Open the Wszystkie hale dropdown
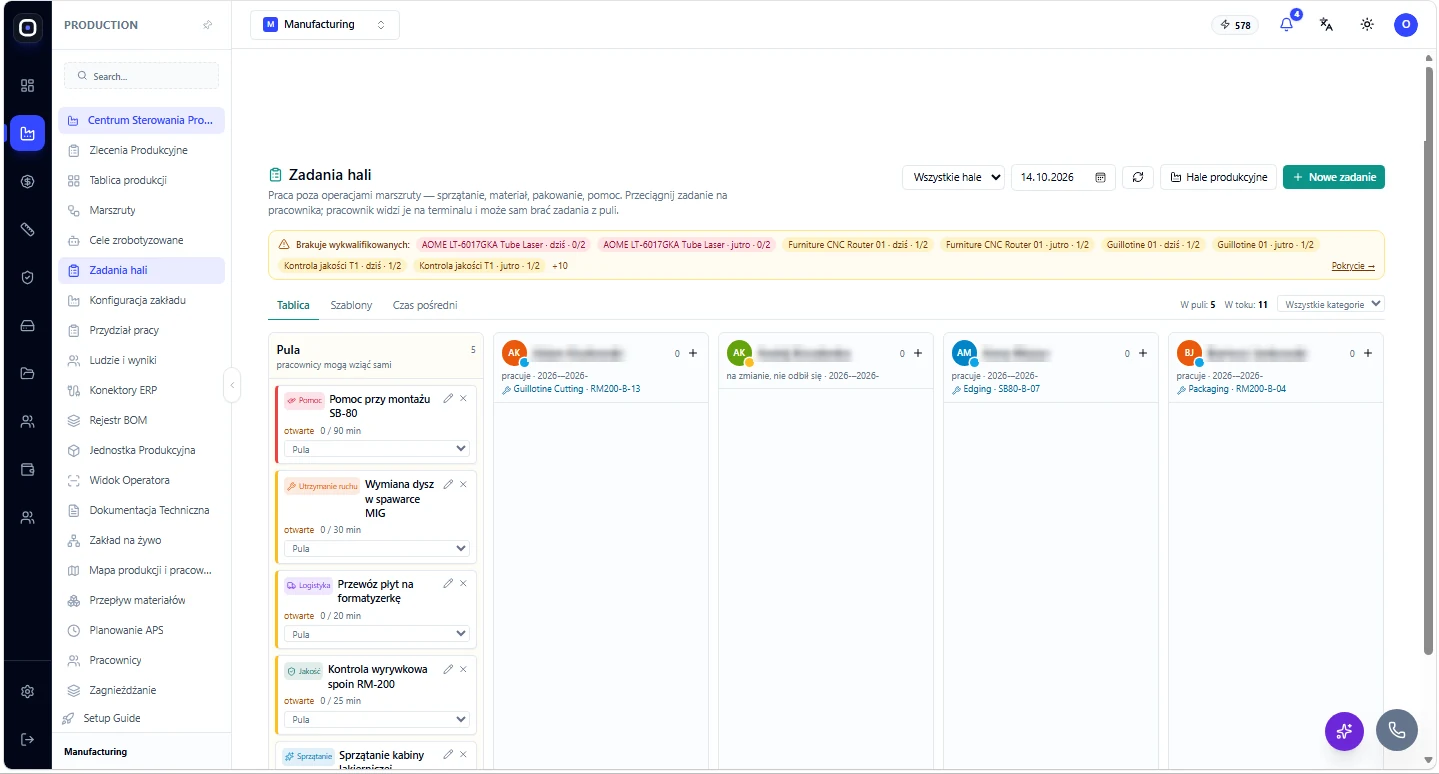Image resolution: width=1439 pixels, height=774 pixels. 953,177
